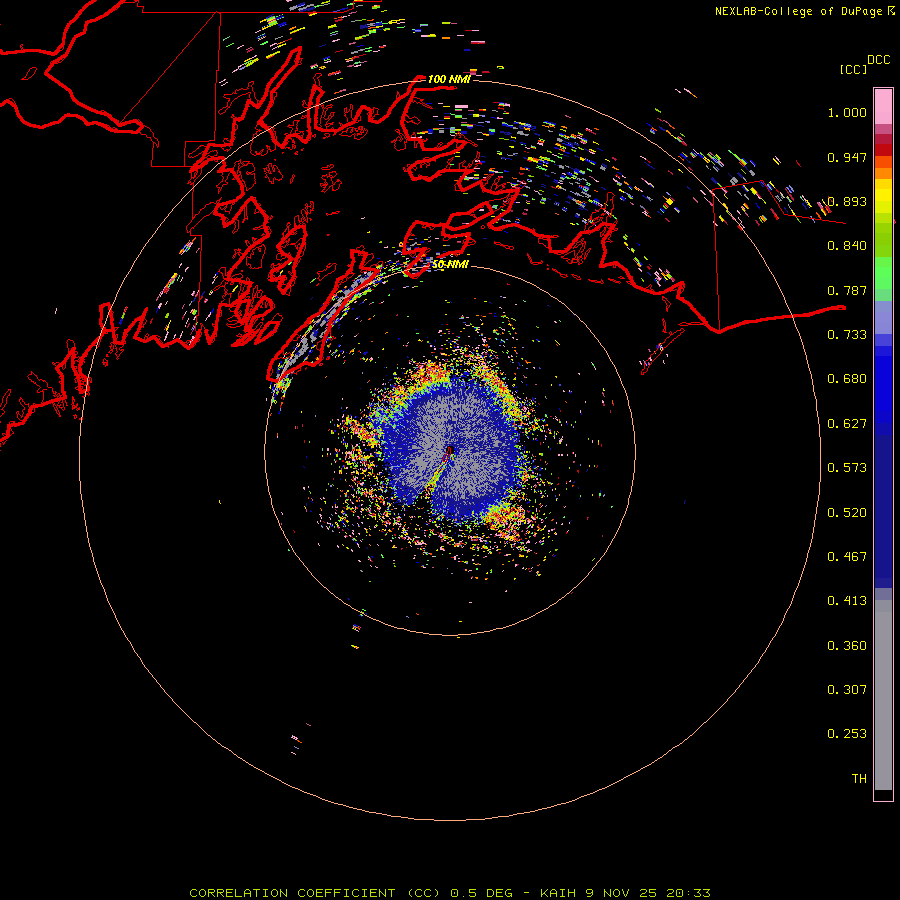Pick the gray segment of the color bar

883,700
